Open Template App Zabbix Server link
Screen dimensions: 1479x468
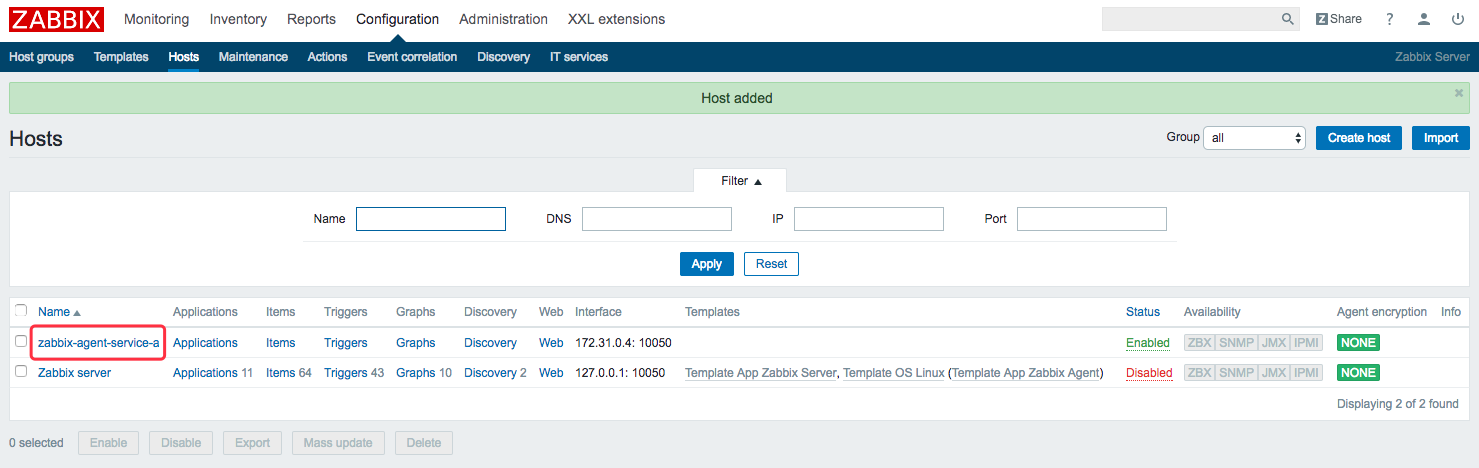[x=760, y=373]
